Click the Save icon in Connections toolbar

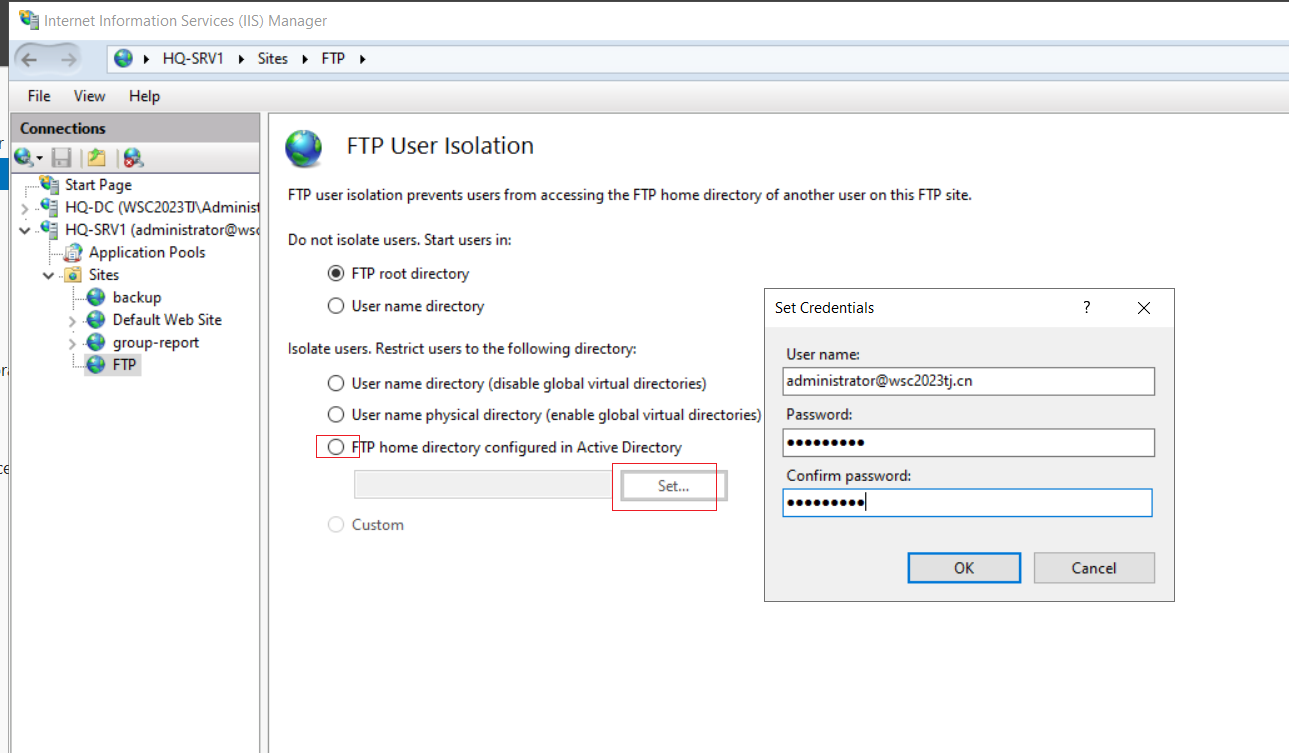[x=62, y=157]
